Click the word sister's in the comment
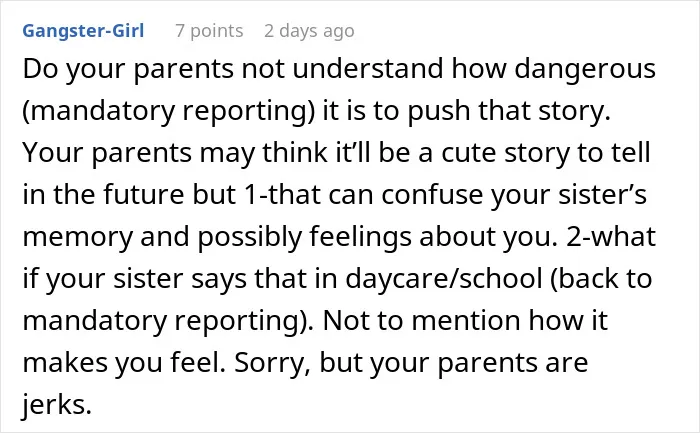This screenshot has width=700, height=433. [602, 195]
